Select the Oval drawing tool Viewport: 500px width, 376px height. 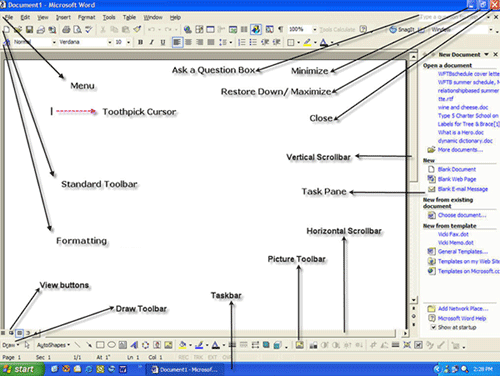111,345
